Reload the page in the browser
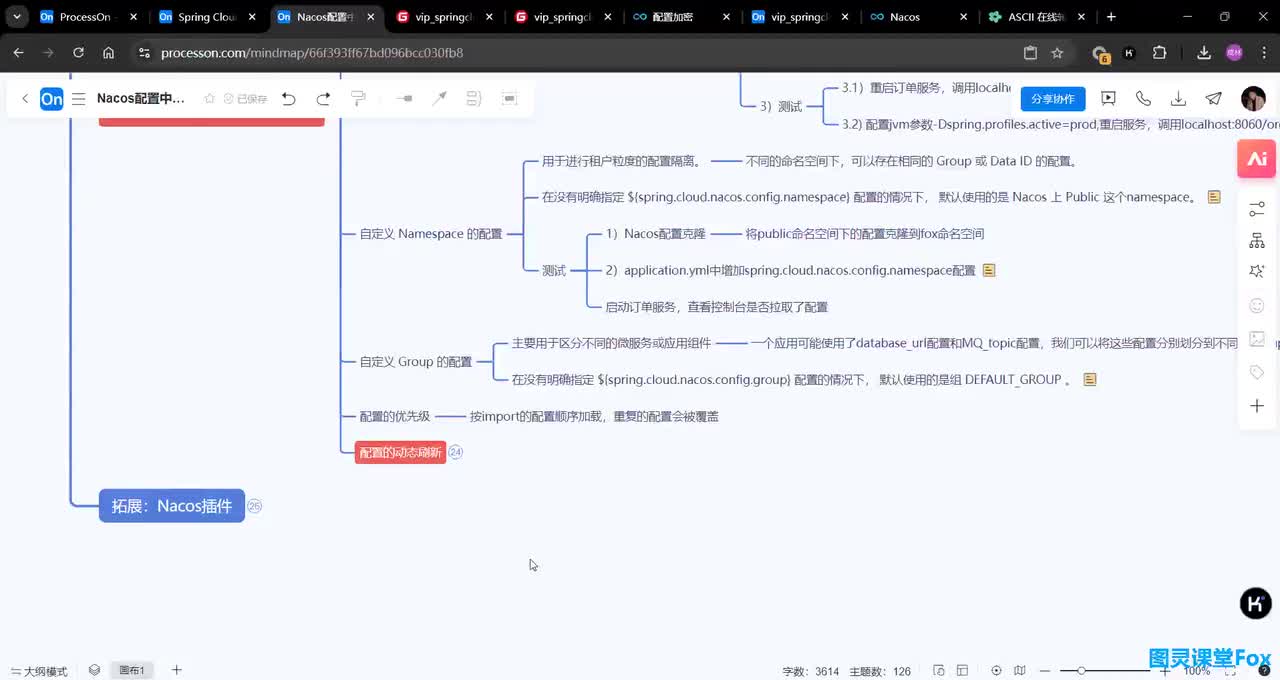 pyautogui.click(x=78, y=53)
